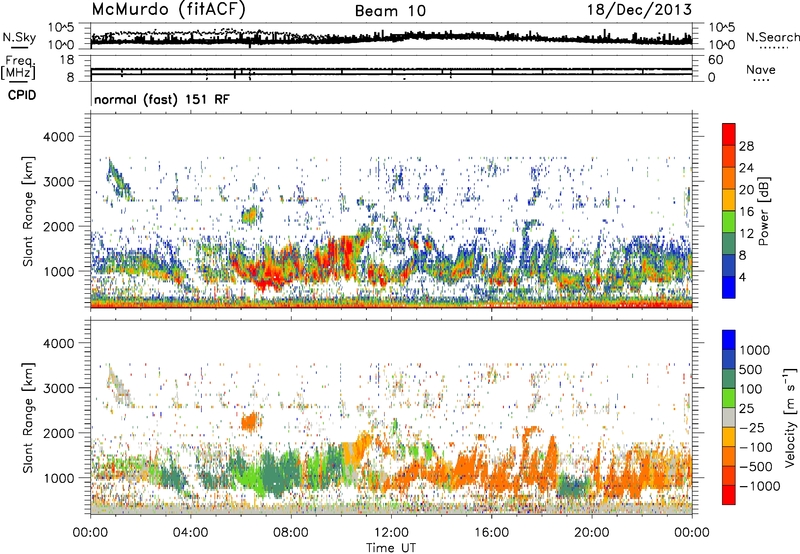Click the red top of Power color bar
Viewport: 800px width, 554px height.
[729, 134]
